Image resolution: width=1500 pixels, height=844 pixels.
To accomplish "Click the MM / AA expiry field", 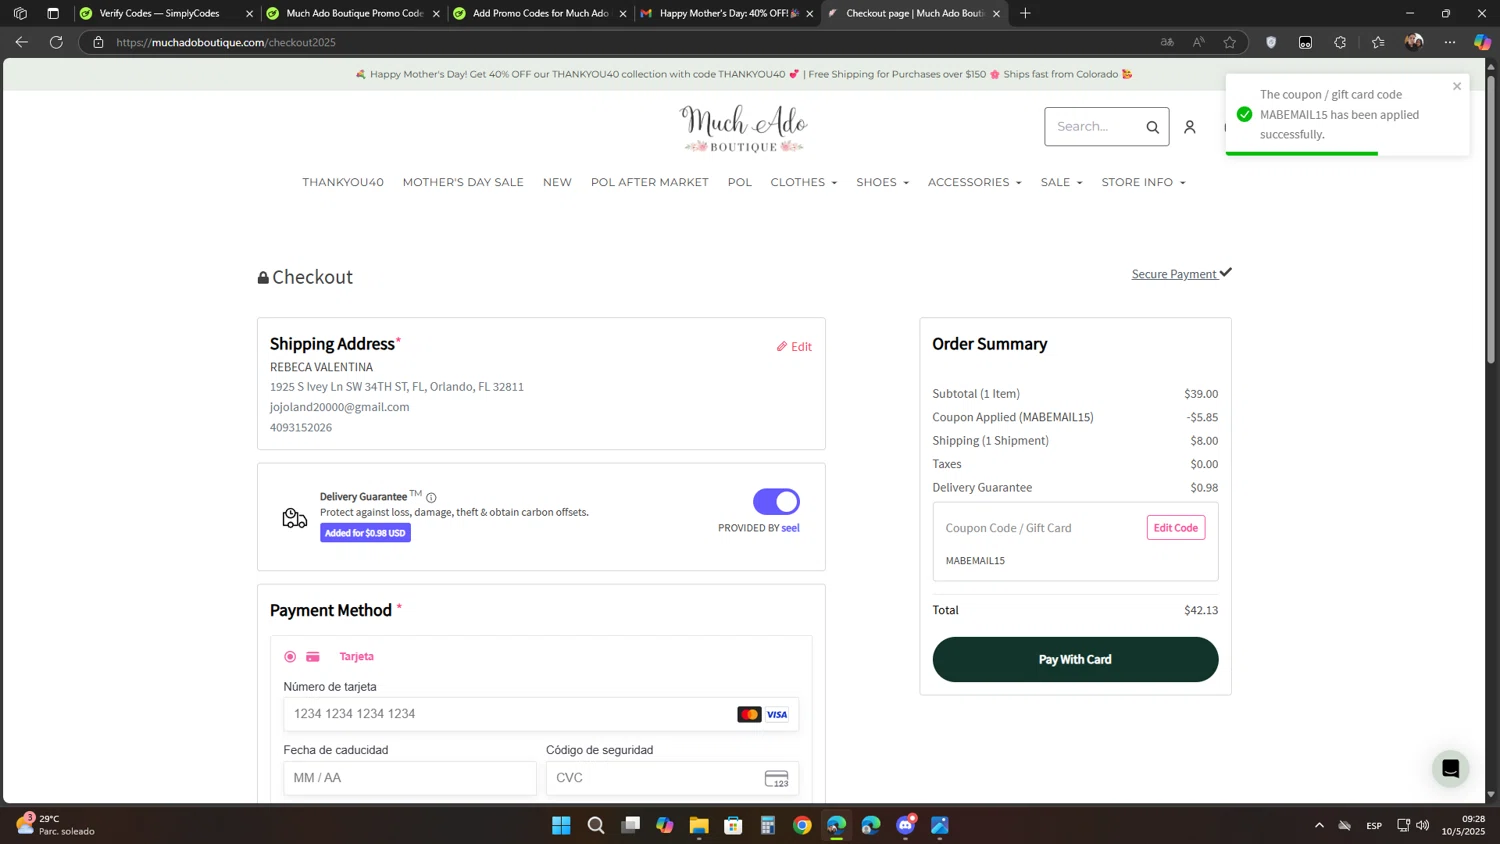I will (x=410, y=778).
